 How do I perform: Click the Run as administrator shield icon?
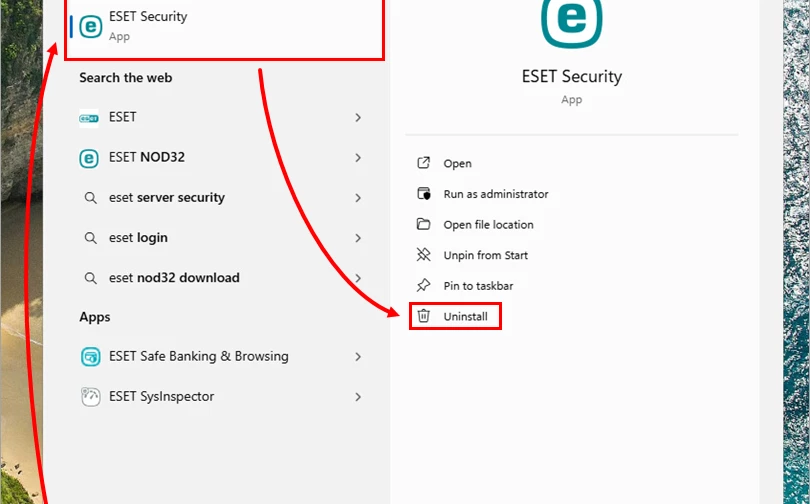coord(424,194)
